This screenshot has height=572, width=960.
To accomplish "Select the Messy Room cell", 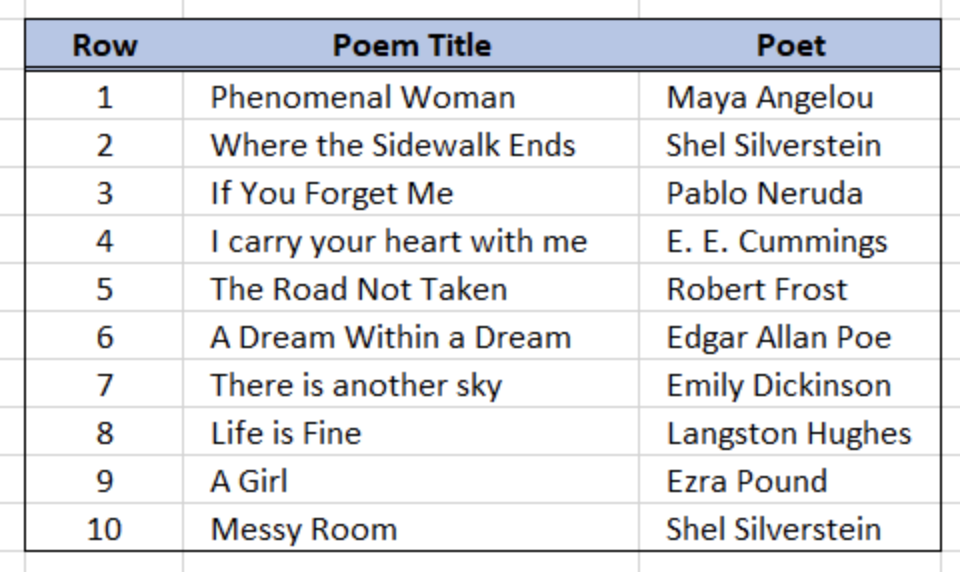I will 411,528.
